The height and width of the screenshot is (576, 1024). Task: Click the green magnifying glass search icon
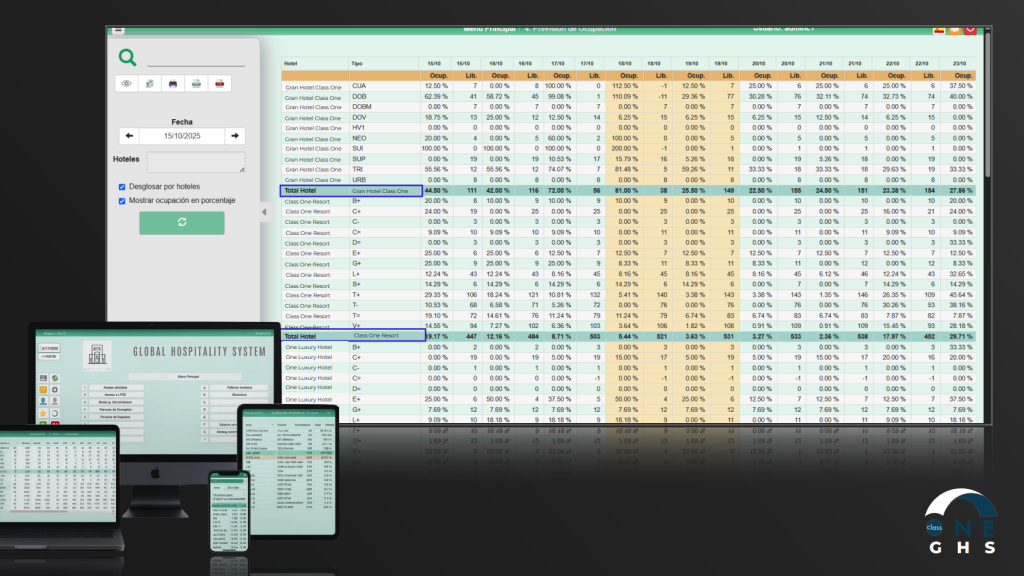(x=127, y=58)
